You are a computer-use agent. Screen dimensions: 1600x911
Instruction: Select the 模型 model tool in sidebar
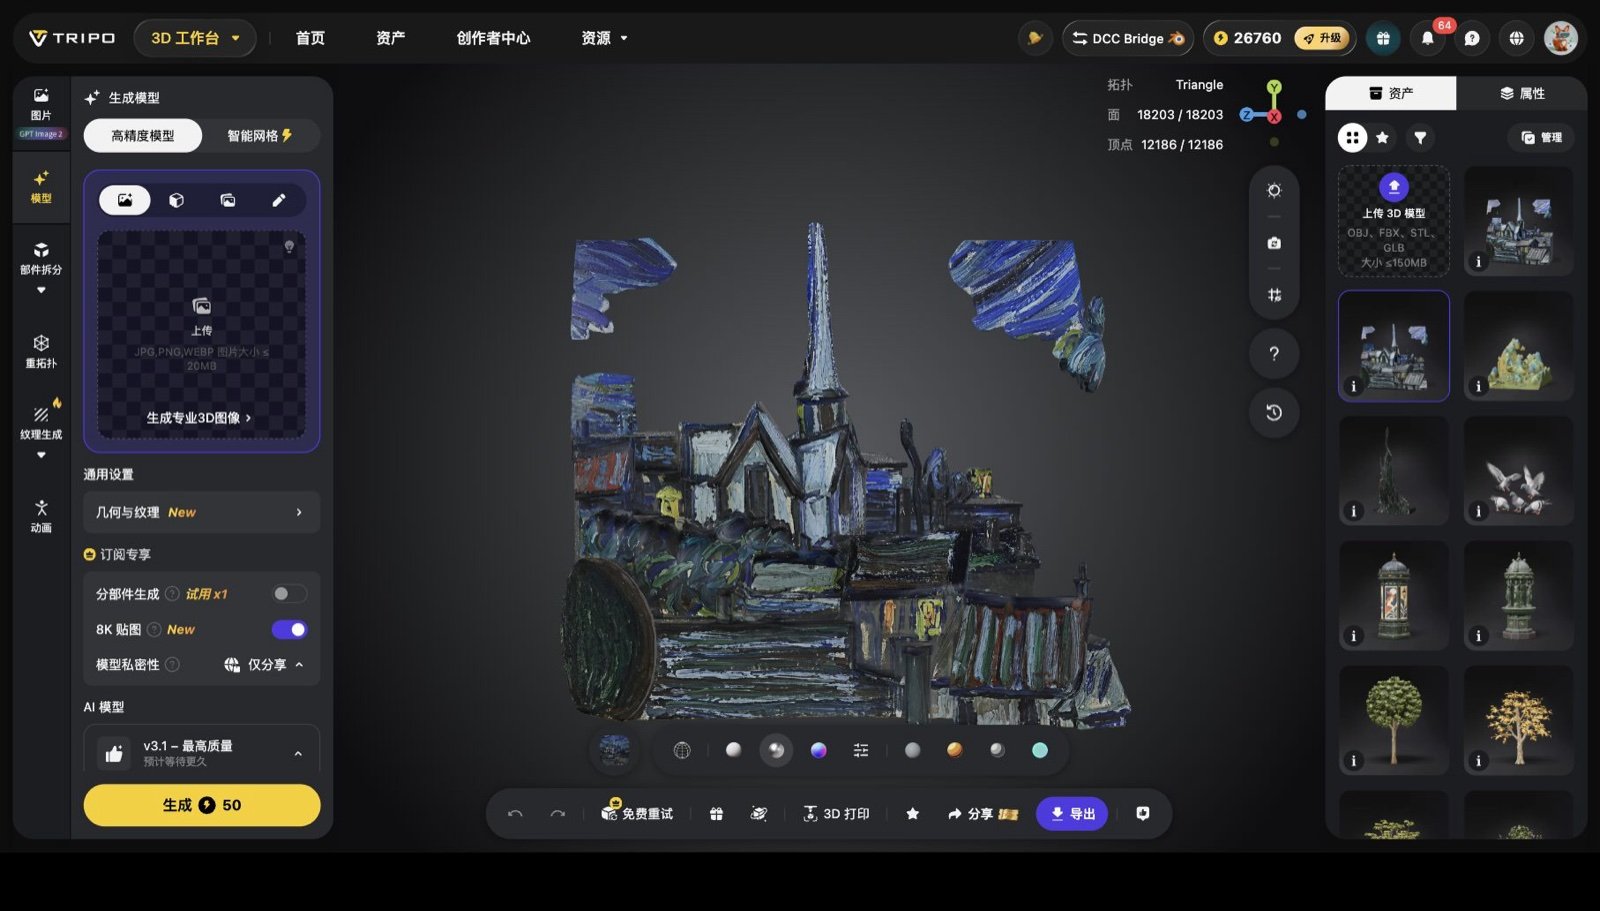(41, 187)
